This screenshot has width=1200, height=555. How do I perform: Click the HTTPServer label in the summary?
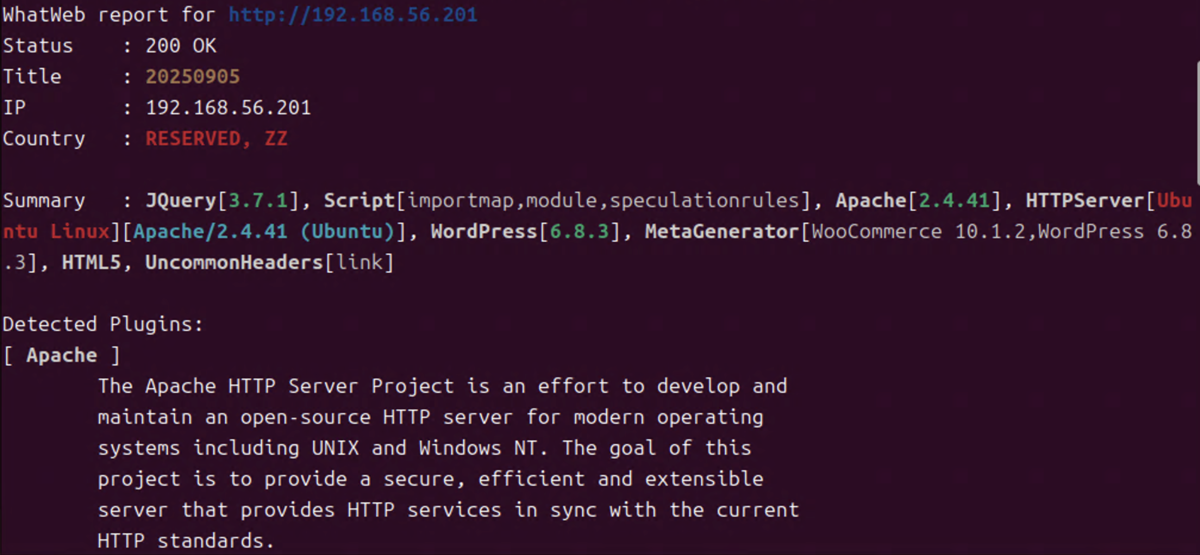point(1086,201)
